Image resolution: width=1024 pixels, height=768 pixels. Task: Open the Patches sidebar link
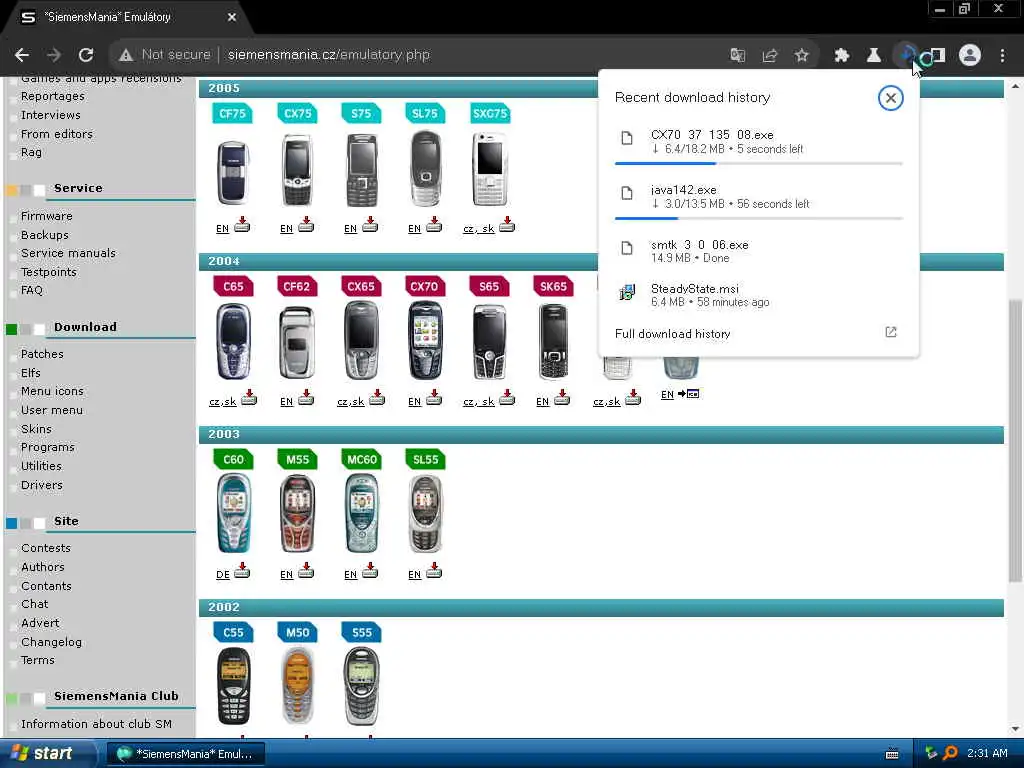point(42,353)
